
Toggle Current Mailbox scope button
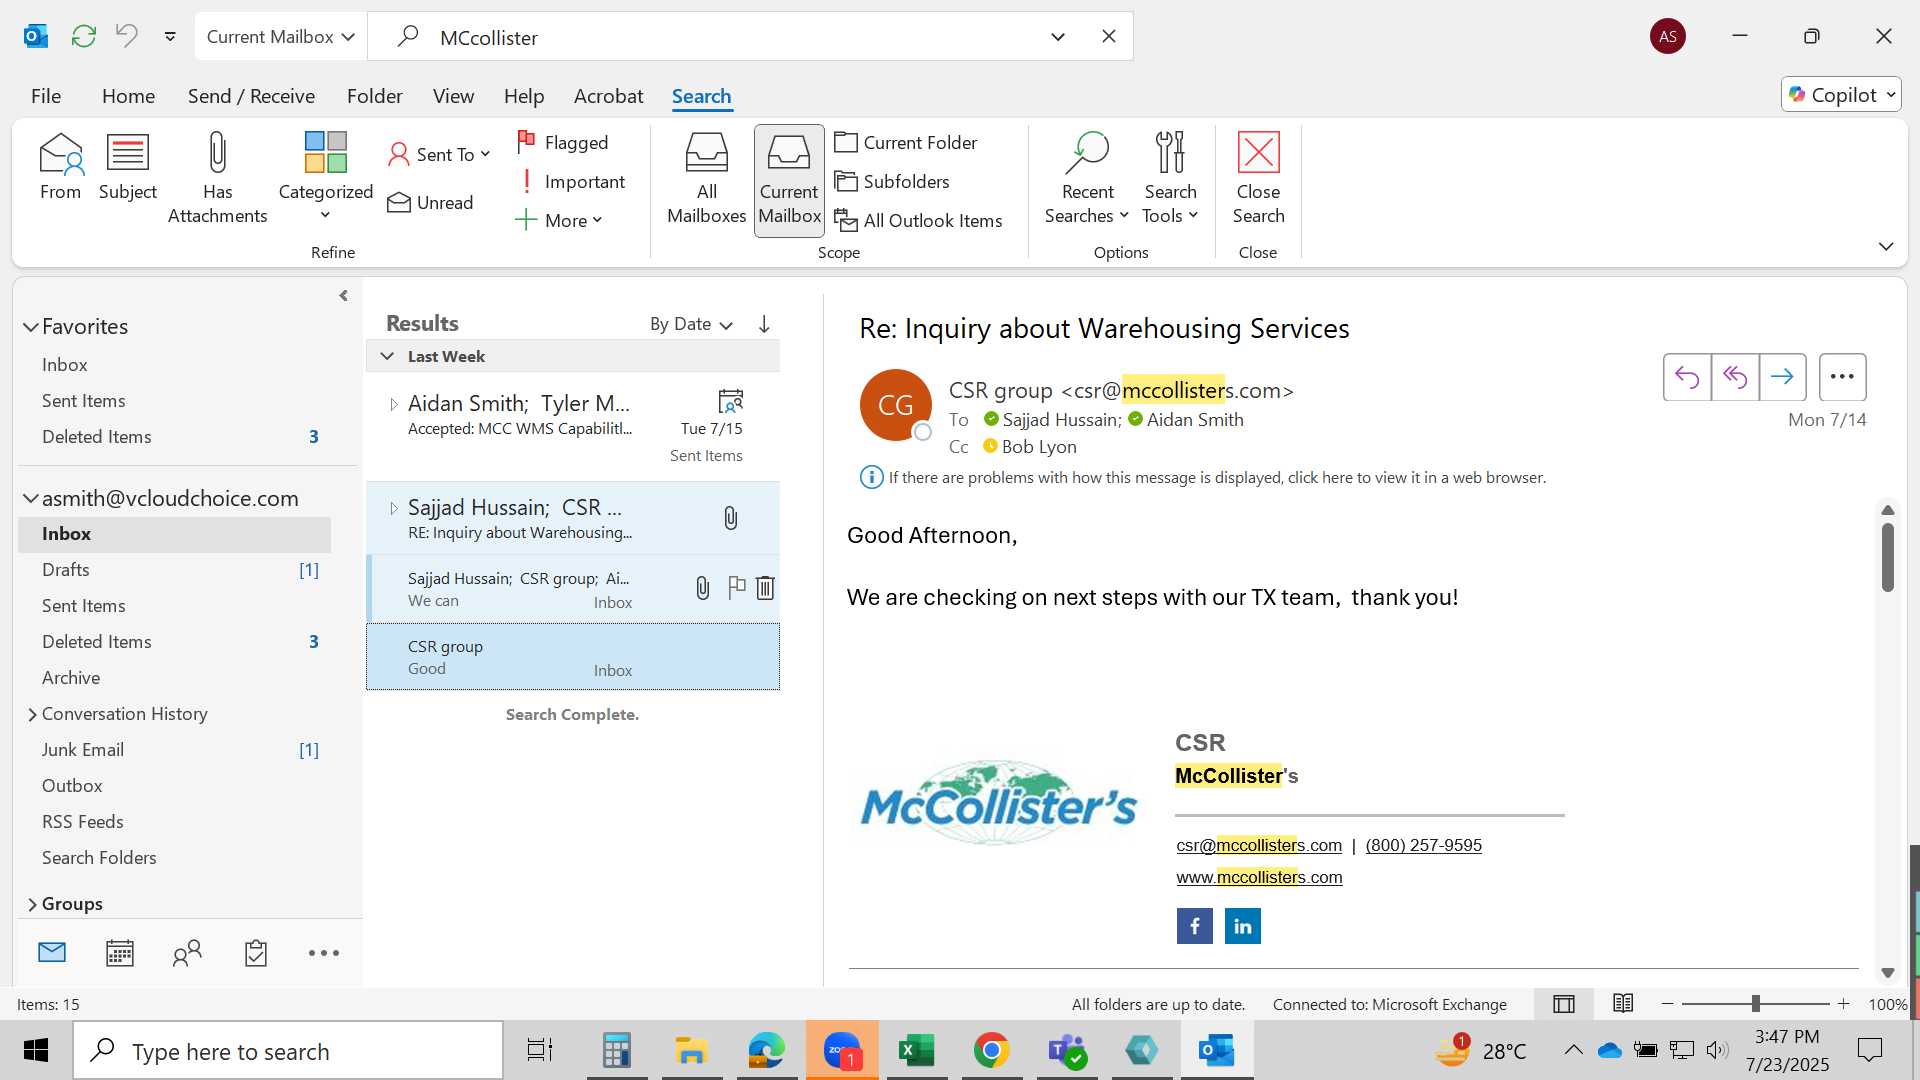(789, 180)
